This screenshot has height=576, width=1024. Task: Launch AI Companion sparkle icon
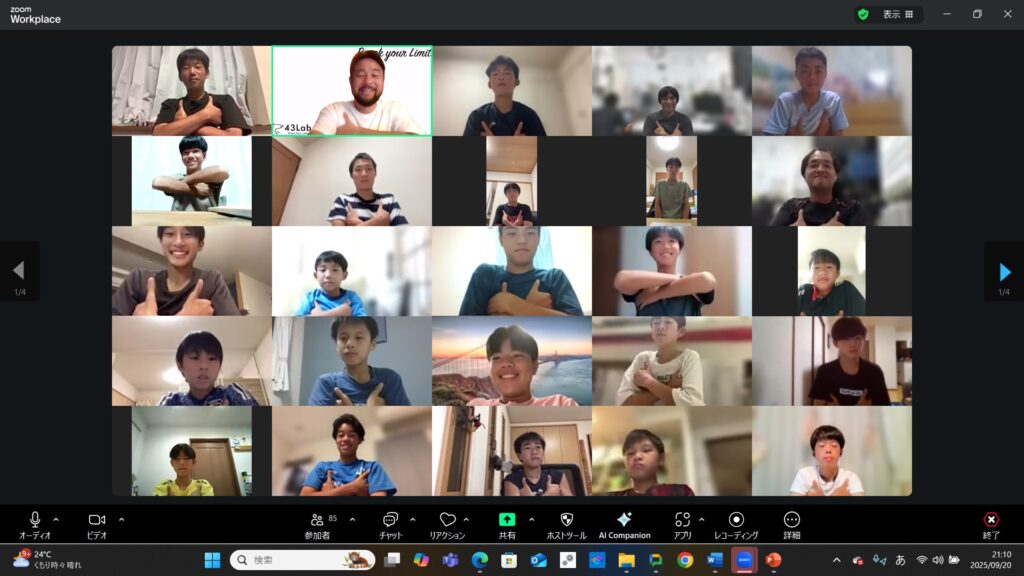click(624, 524)
